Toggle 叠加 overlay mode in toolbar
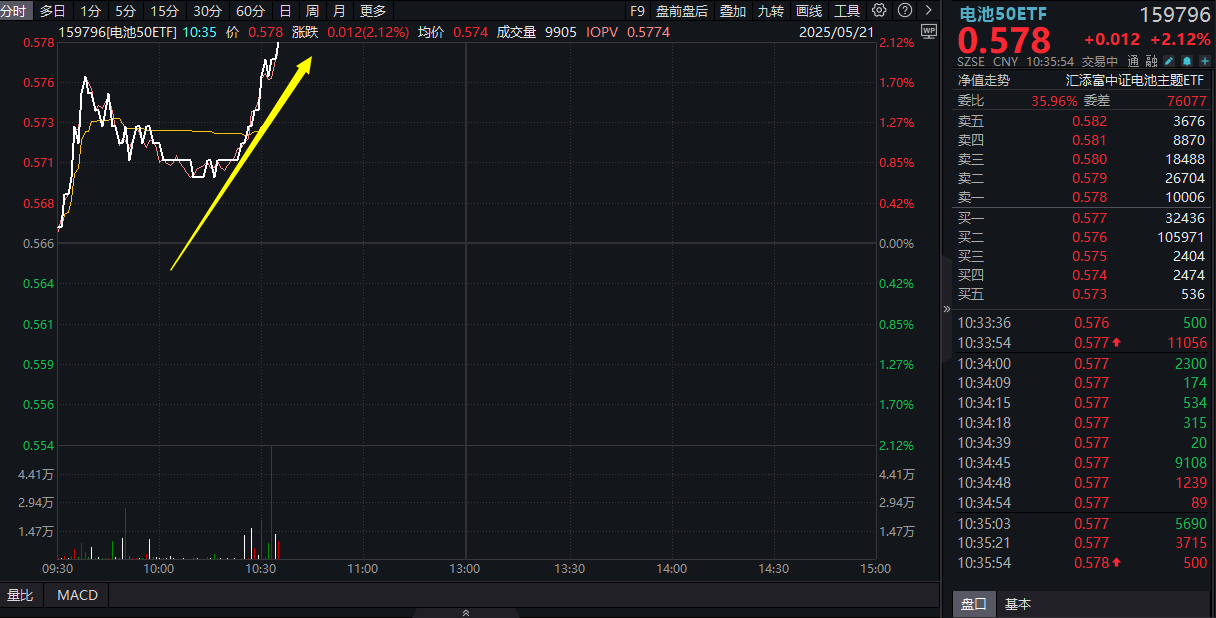Screen dimensions: 1216x618 pyautogui.click(x=731, y=11)
